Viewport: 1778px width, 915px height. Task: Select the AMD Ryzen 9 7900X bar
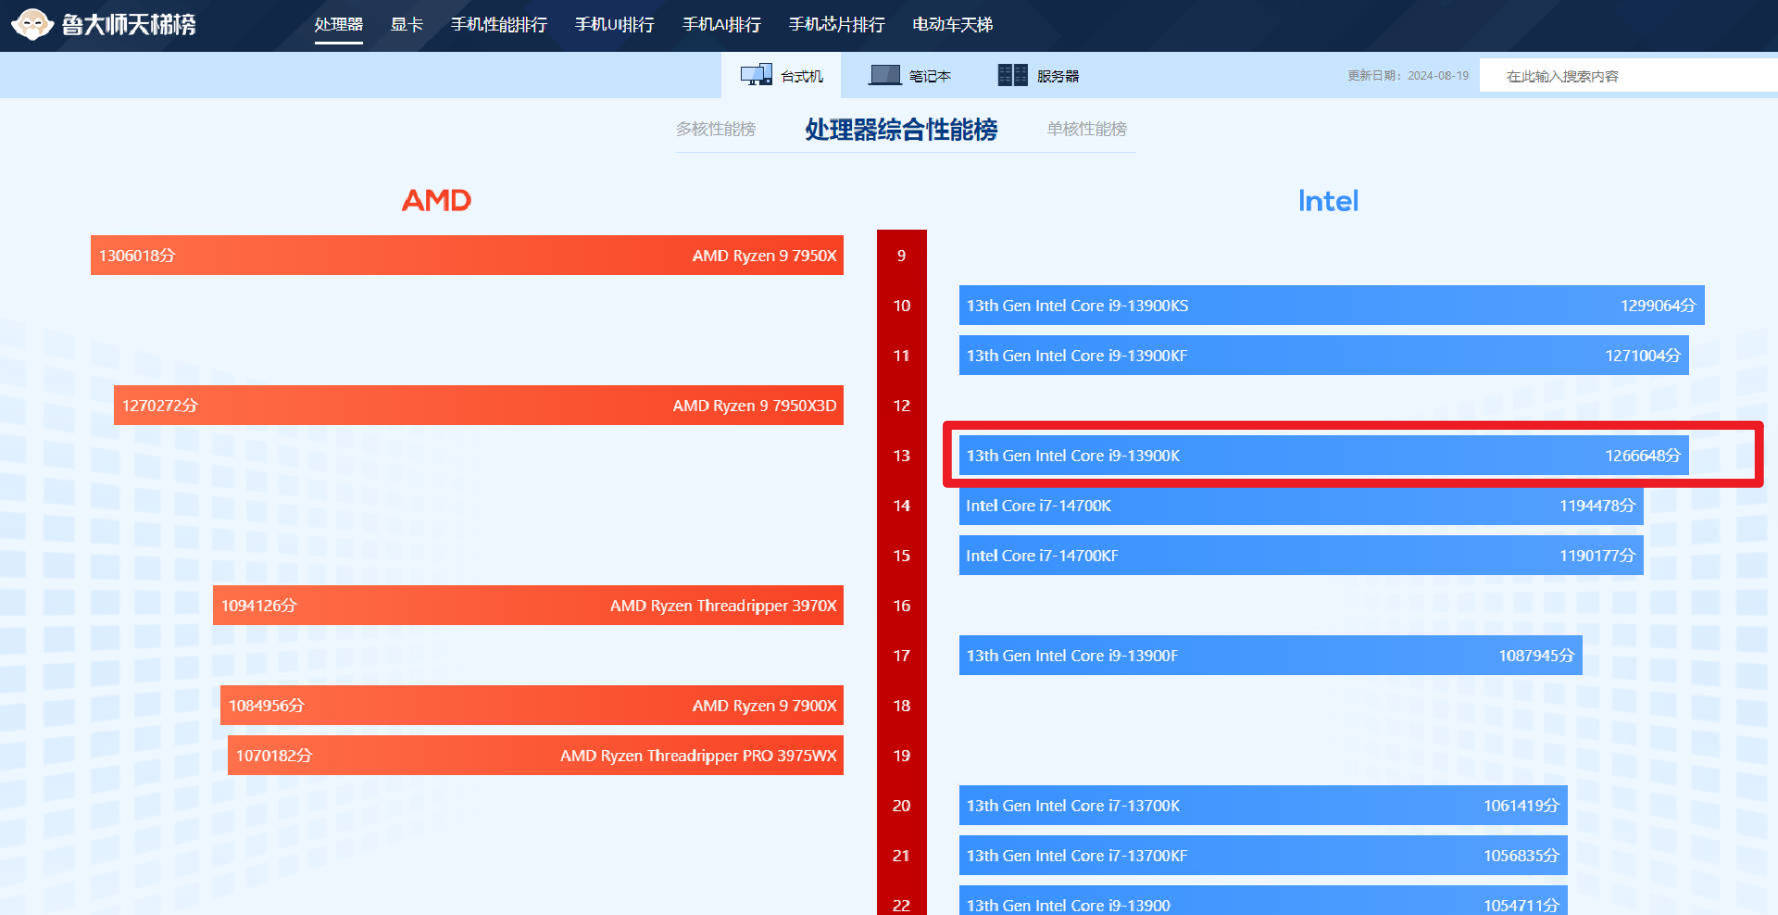(x=532, y=705)
